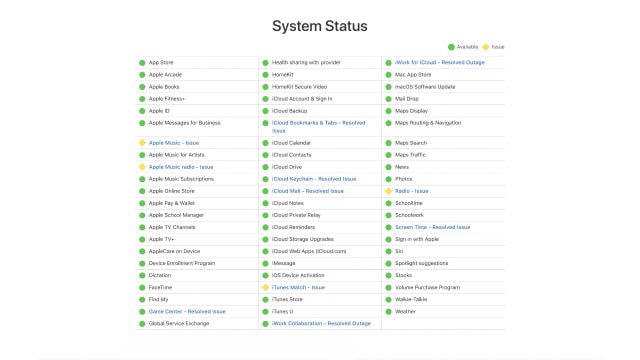Click yellow issue diamond beside Apple Music radio
The height and width of the screenshot is (360, 640).
(x=142, y=167)
